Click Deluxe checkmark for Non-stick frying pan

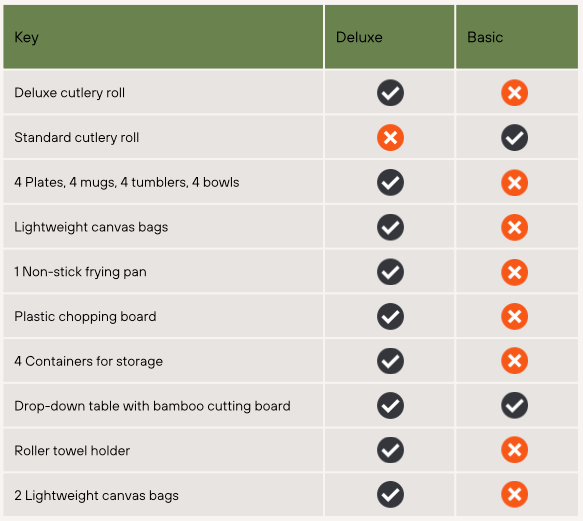point(390,272)
